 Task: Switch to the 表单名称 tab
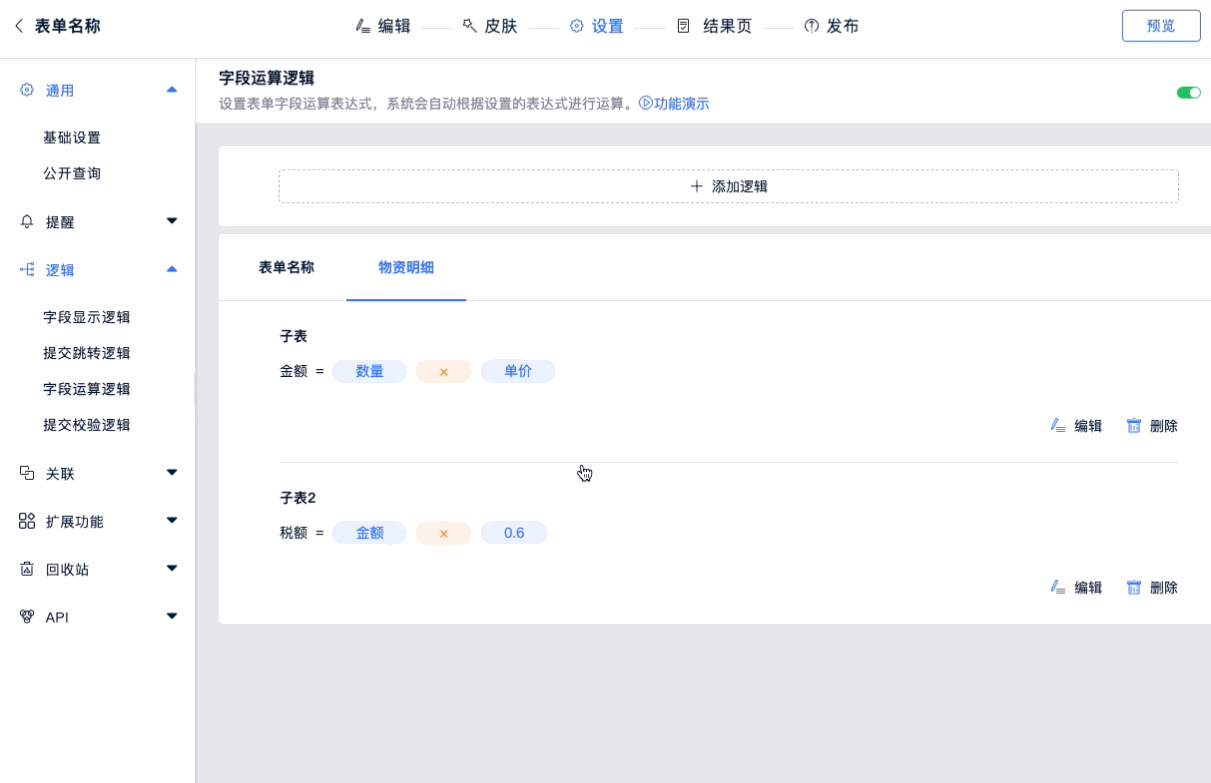pos(286,268)
